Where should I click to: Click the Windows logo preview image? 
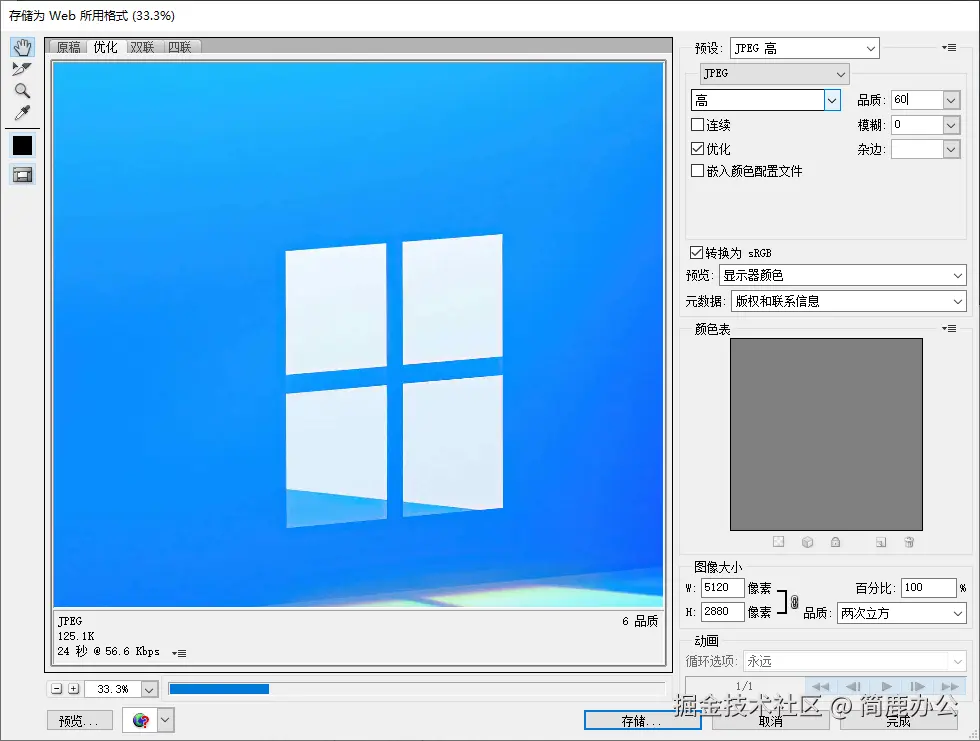(358, 334)
